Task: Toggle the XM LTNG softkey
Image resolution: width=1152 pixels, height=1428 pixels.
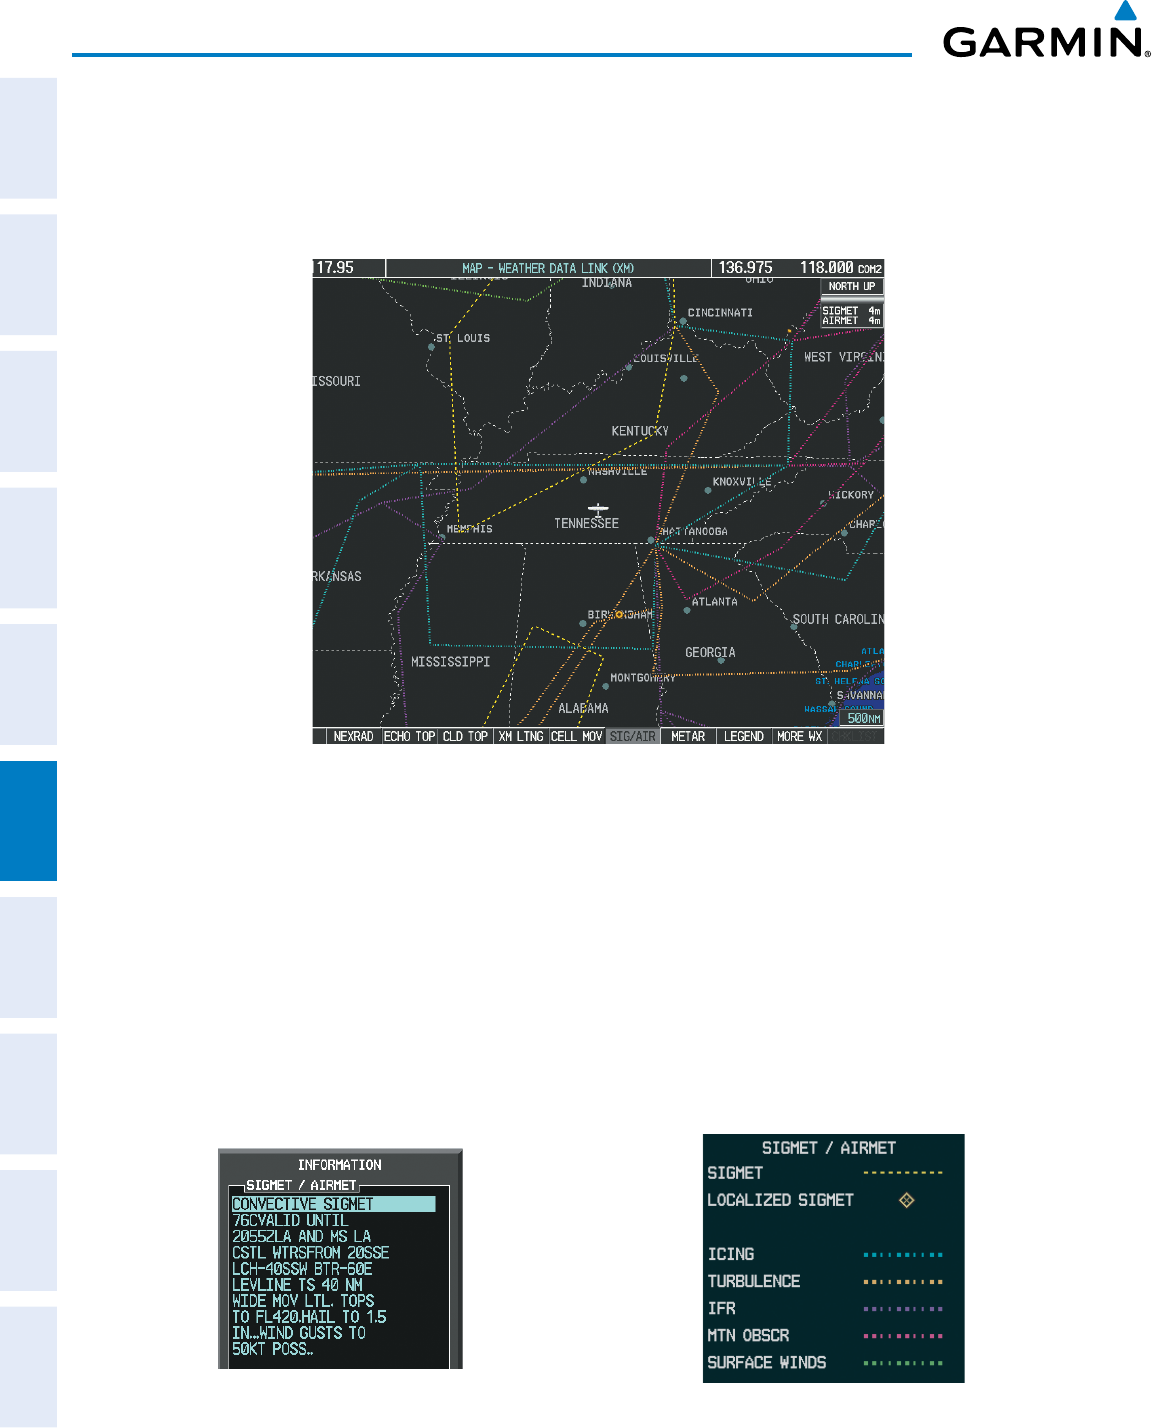Action: 522,736
